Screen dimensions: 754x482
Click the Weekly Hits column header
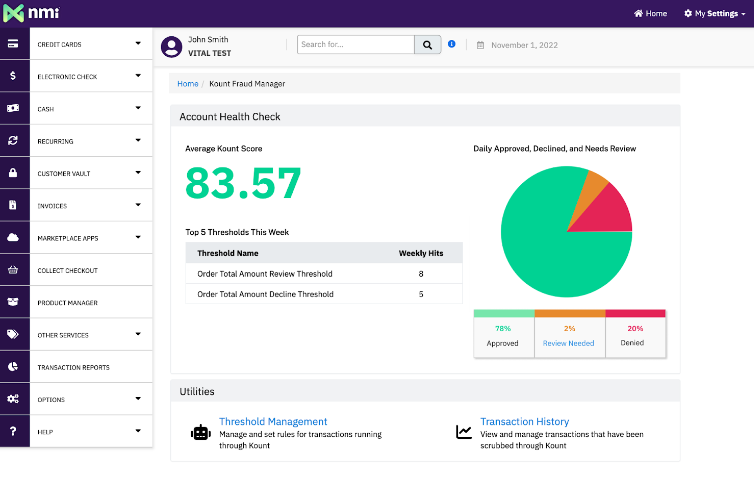click(421, 253)
